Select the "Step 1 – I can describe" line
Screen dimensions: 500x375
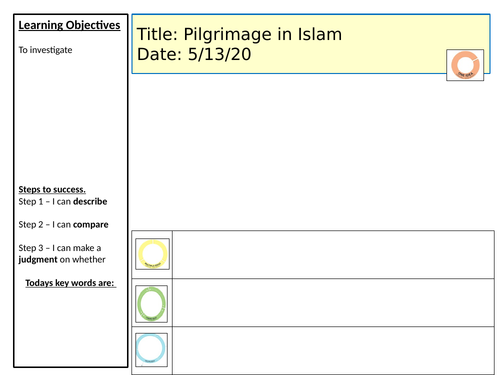tap(63, 201)
